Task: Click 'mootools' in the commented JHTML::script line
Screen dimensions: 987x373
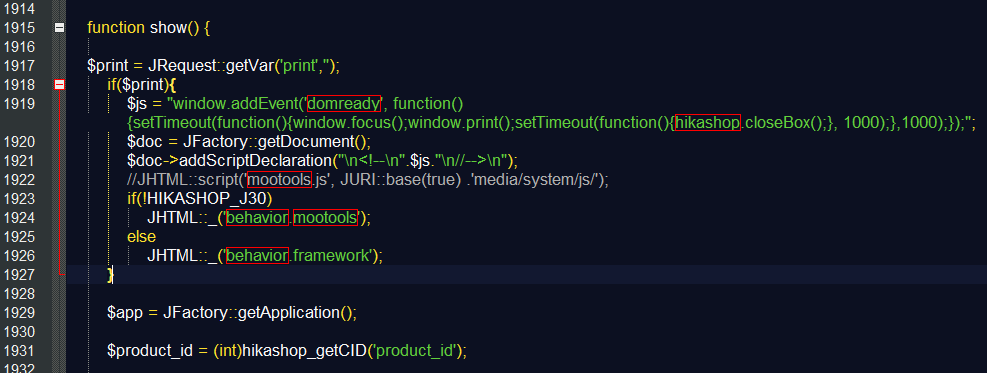Action: coord(279,179)
